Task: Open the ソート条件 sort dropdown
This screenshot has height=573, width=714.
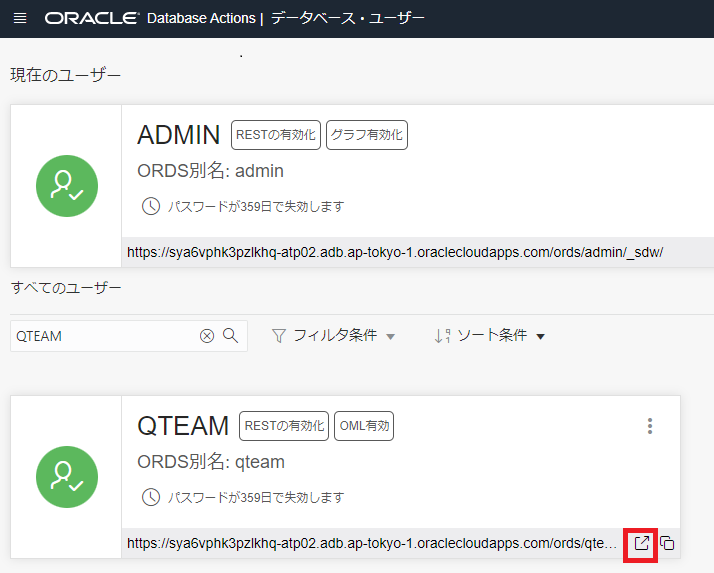Action: [489, 336]
